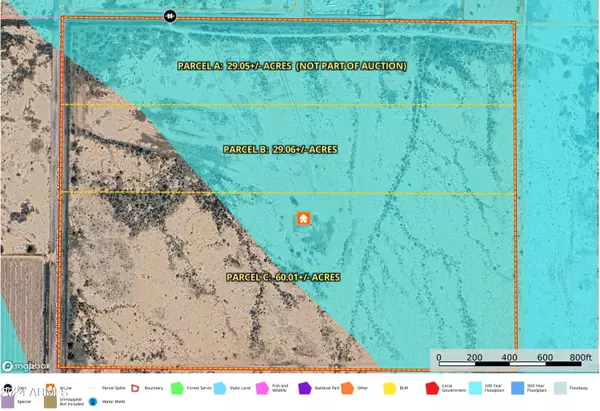The height and width of the screenshot is (411, 600).
Task: Click the Boundary legend icon
Action: pos(134,386)
